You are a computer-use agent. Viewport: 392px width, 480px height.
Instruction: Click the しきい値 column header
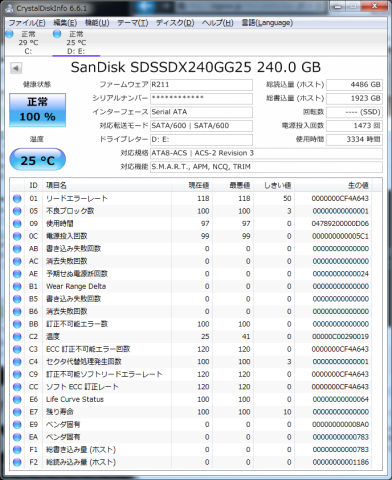point(274,185)
